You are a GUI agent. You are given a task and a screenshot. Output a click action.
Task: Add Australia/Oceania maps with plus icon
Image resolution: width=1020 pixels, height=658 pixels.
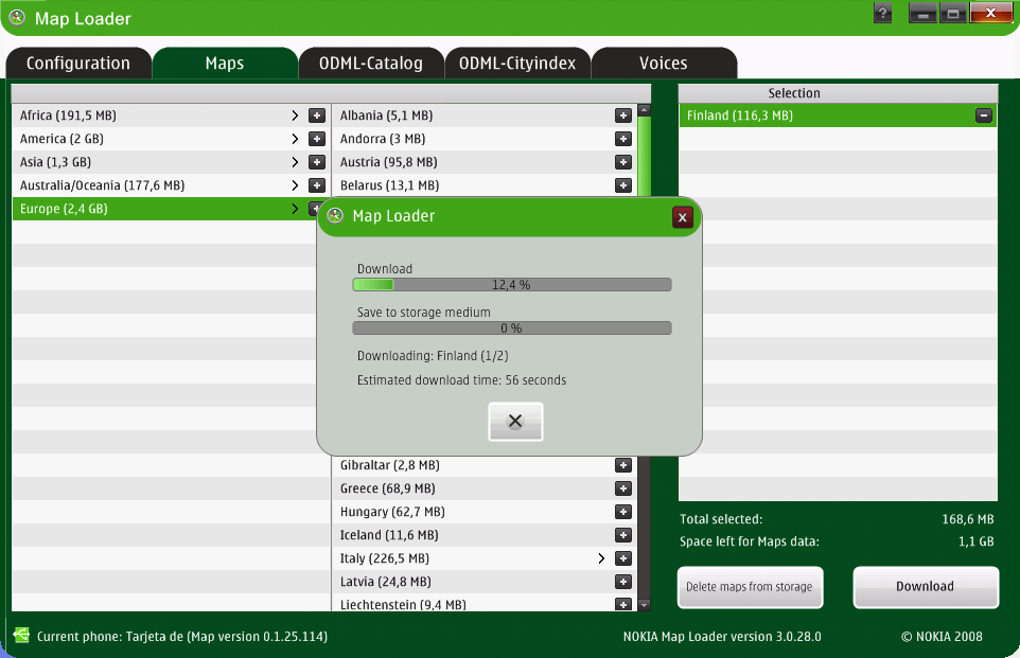(317, 186)
